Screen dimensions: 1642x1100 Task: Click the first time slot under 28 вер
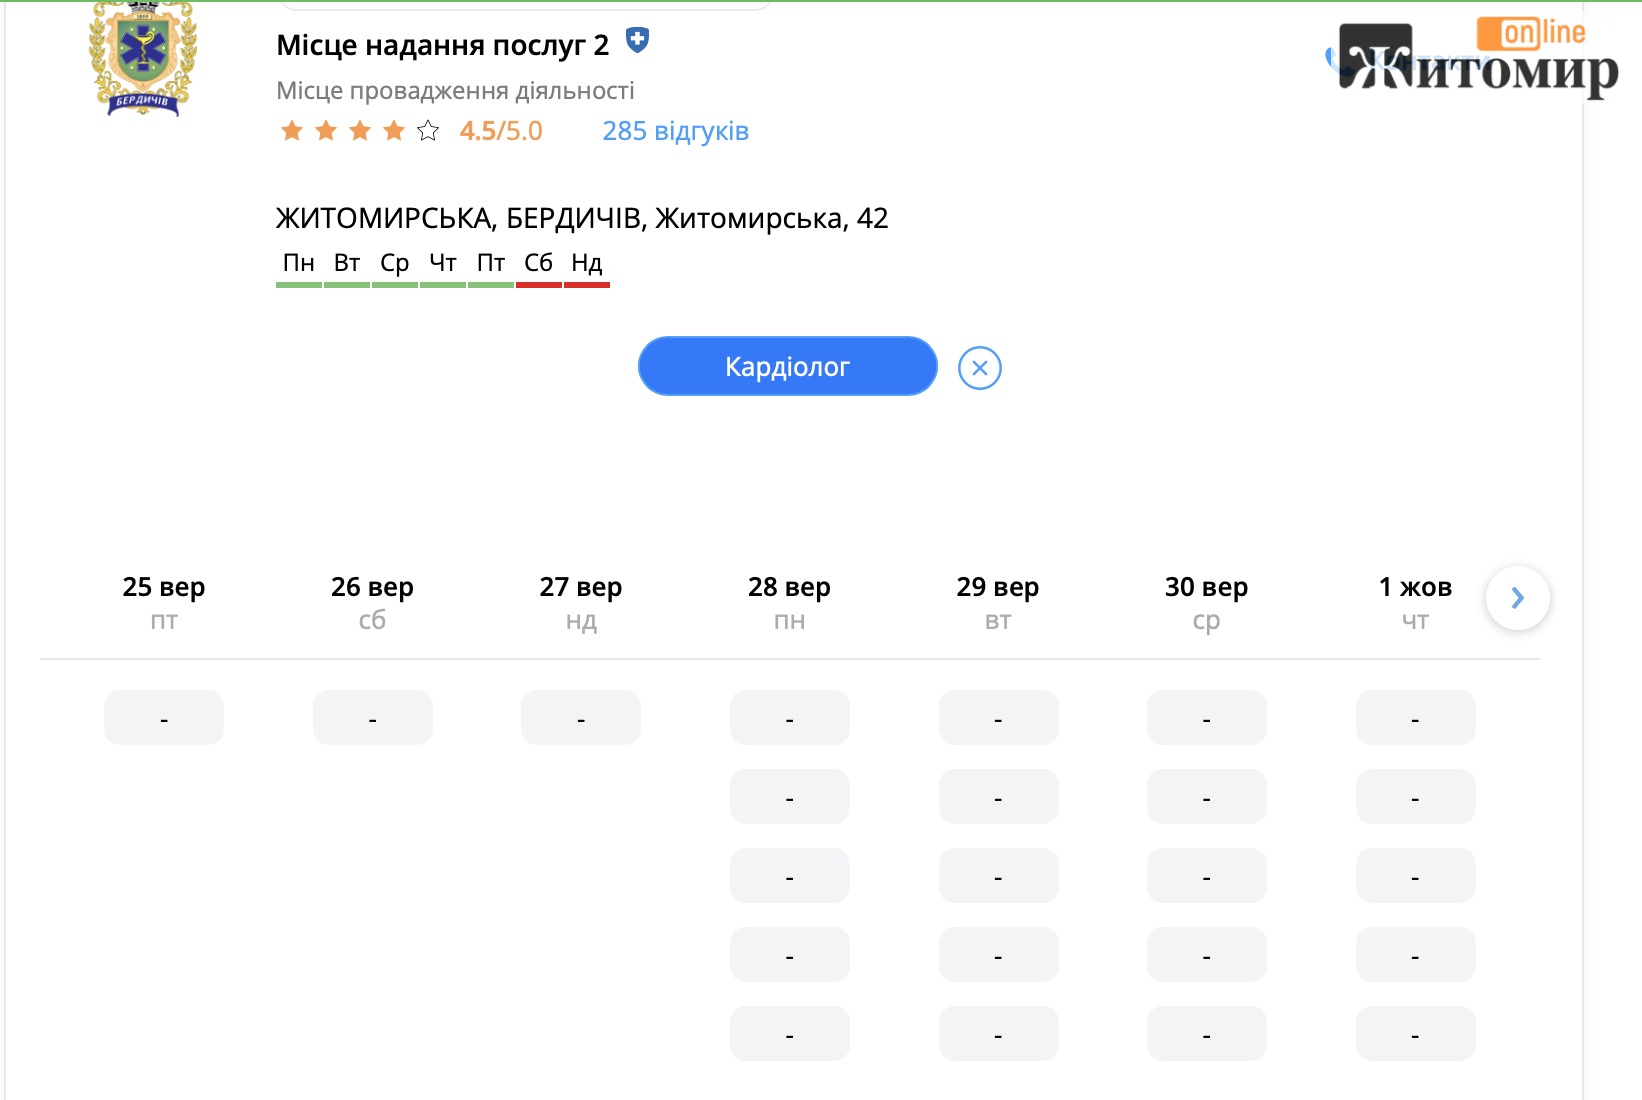(790, 718)
